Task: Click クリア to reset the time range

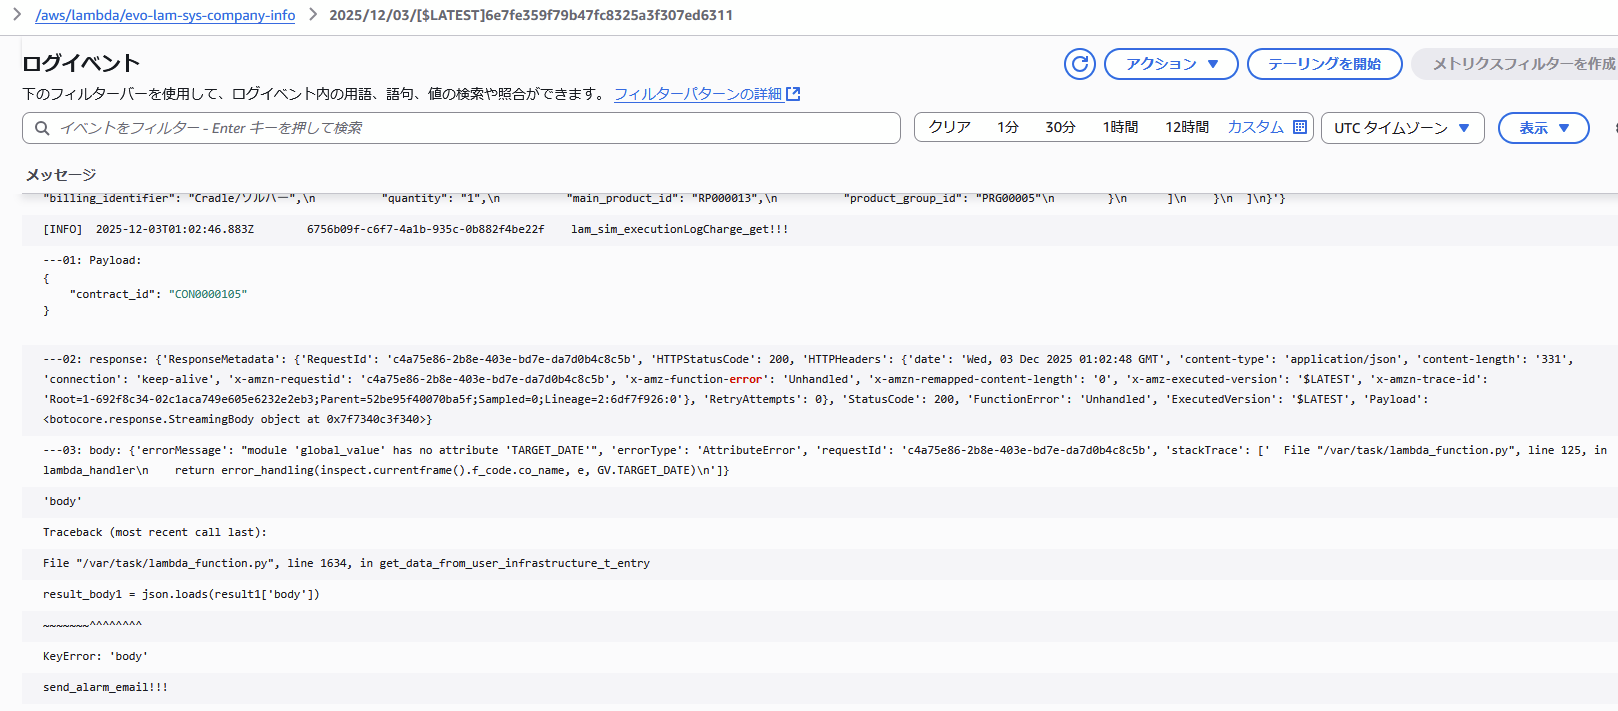Action: (x=949, y=127)
